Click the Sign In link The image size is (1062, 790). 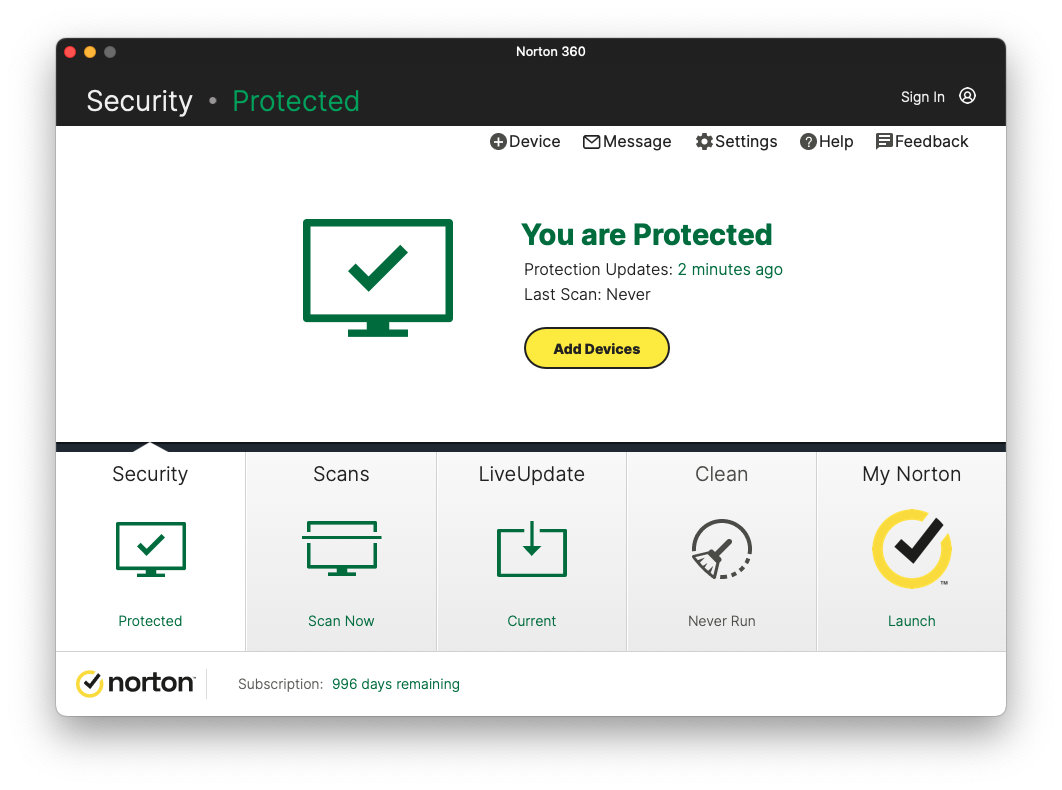coord(922,97)
